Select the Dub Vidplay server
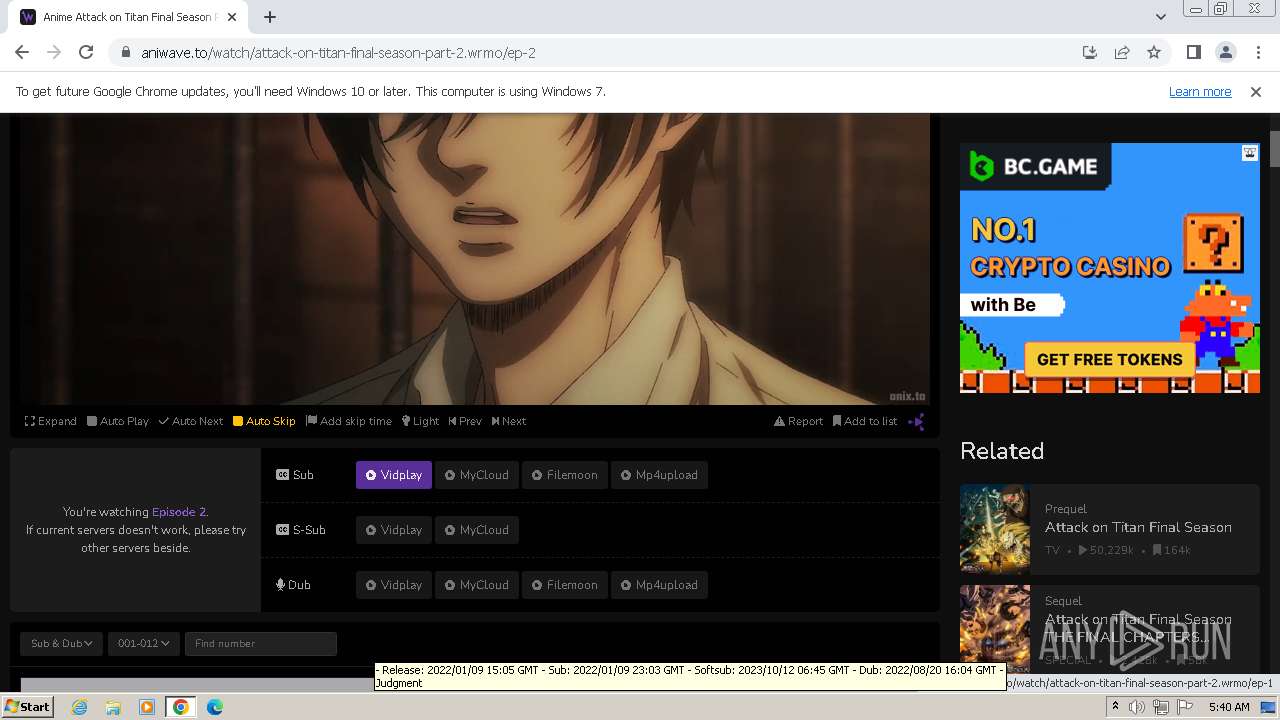1280x720 pixels. point(394,585)
